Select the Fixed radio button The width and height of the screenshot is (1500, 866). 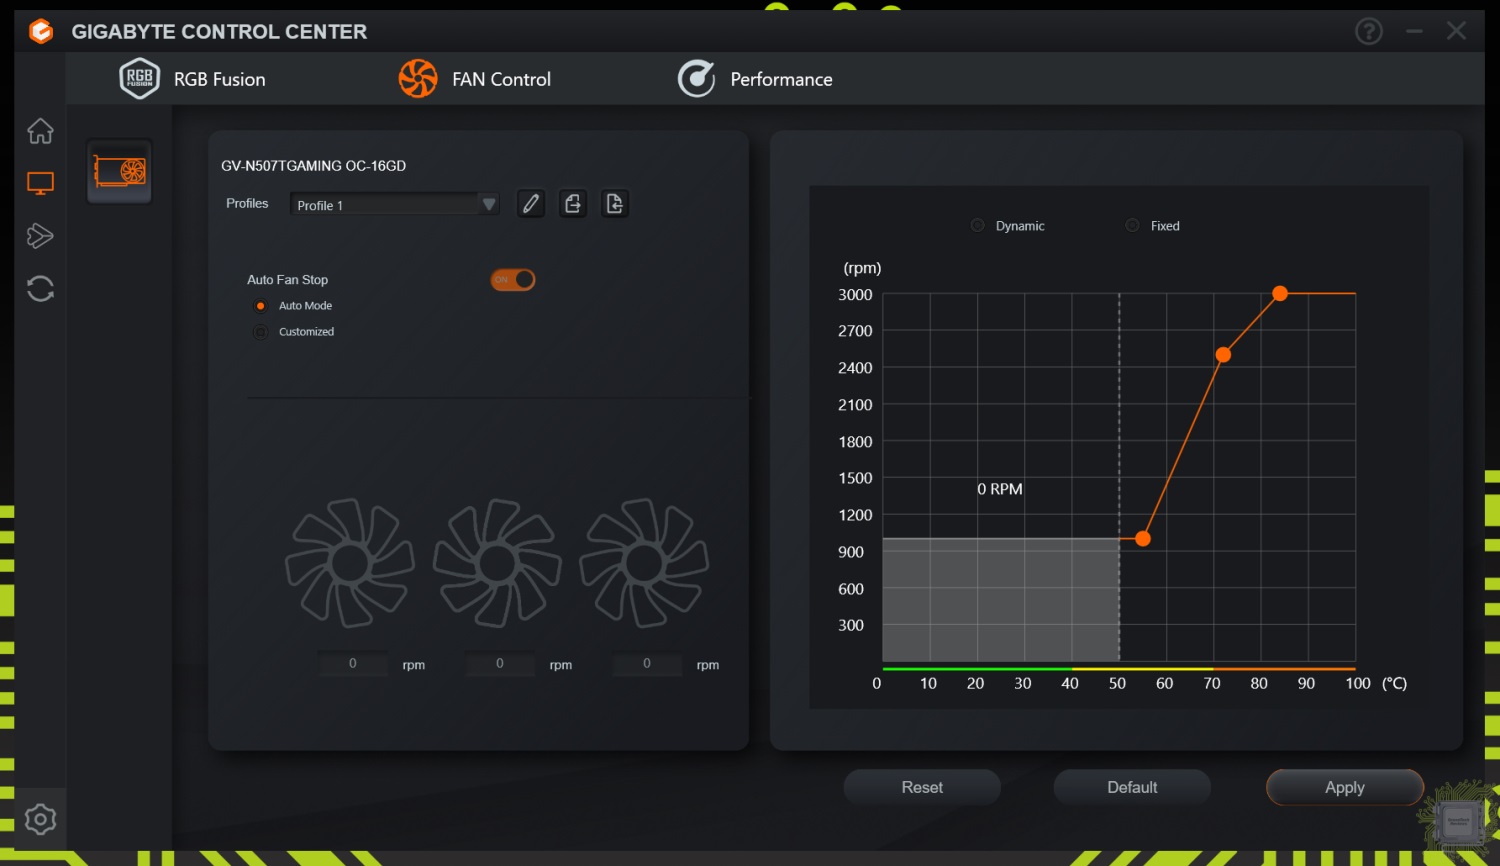tap(1133, 226)
